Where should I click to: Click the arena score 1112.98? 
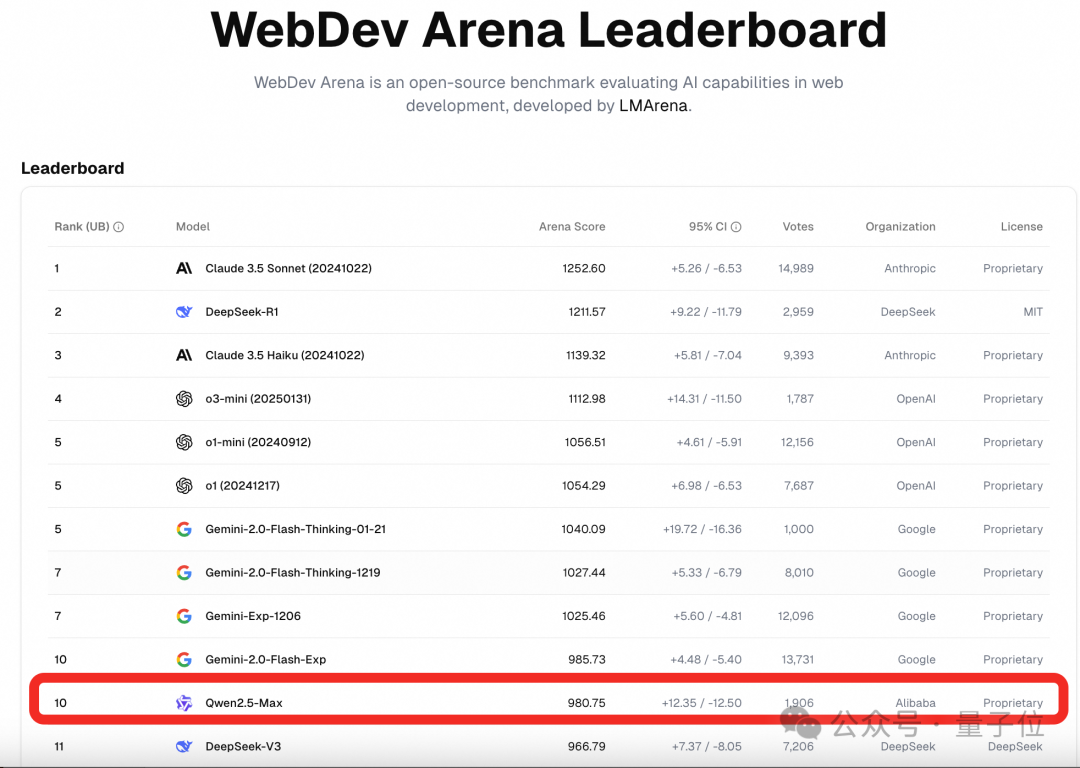tap(587, 398)
